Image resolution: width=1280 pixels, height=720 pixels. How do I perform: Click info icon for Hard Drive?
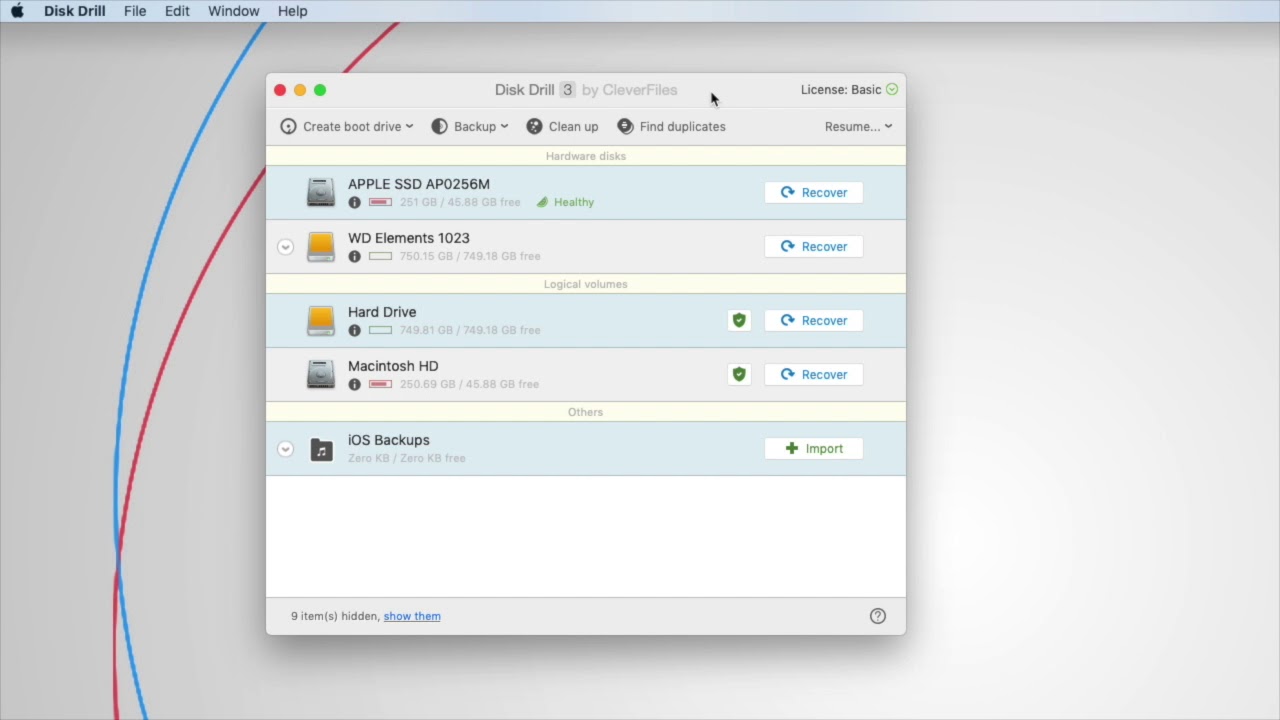pos(354,330)
